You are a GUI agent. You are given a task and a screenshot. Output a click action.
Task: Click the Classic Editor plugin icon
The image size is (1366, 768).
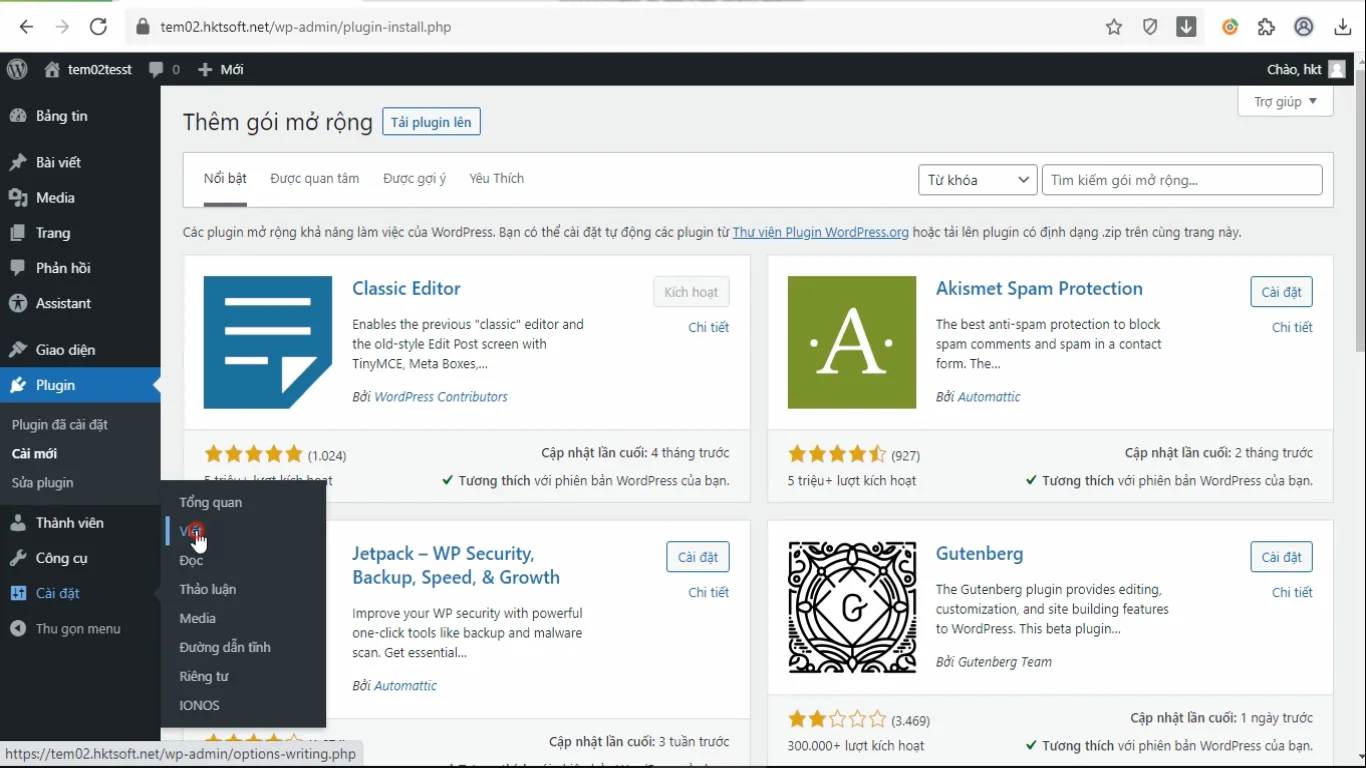268,342
